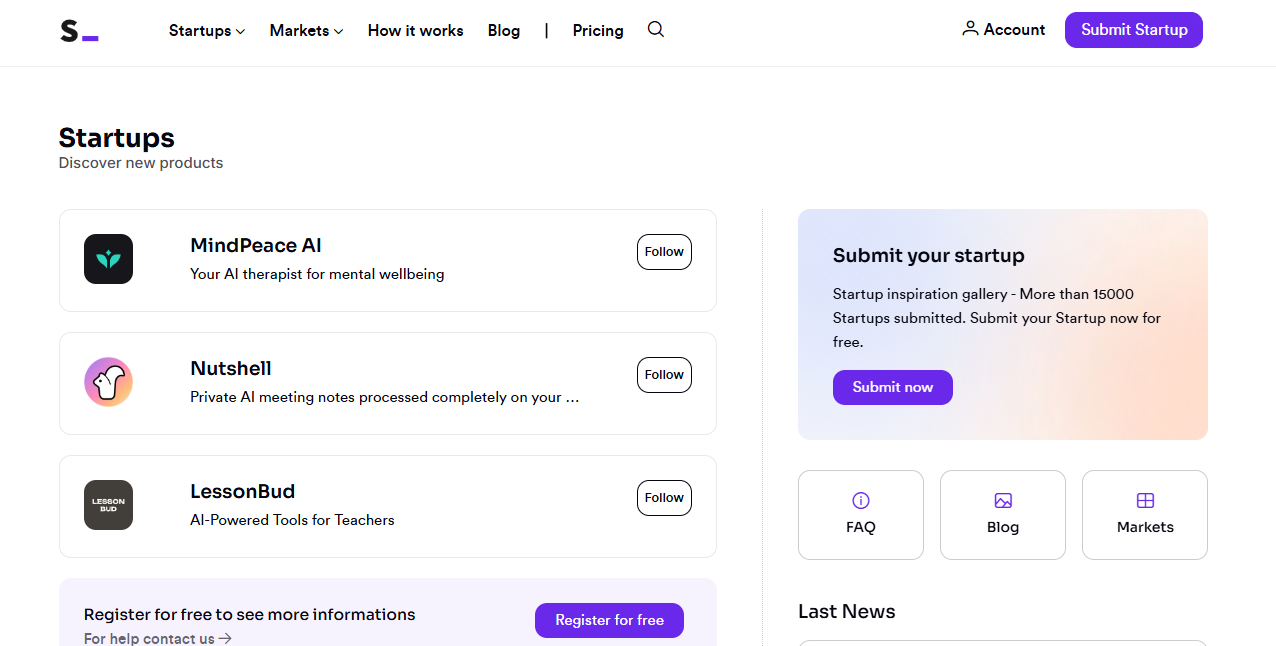Click the FAQ info circle icon
Image resolution: width=1276 pixels, height=646 pixels.
(x=861, y=500)
